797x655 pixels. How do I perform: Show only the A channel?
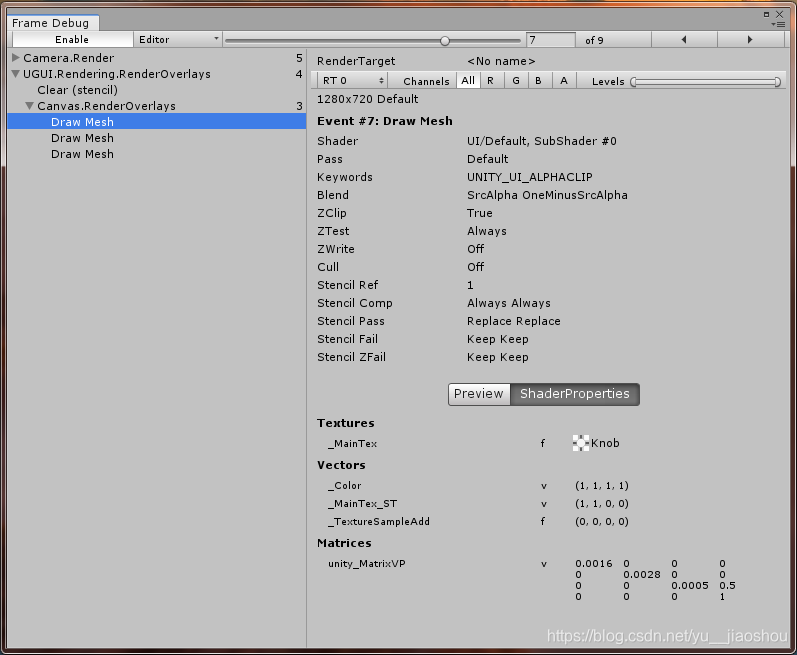[x=564, y=80]
